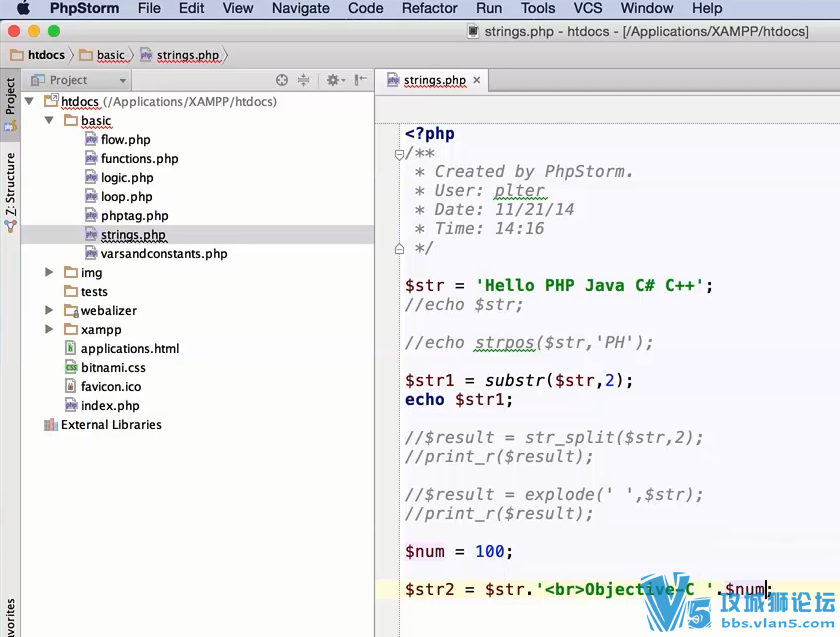Select the strings.php editor tab
840x637 pixels.
tap(434, 80)
